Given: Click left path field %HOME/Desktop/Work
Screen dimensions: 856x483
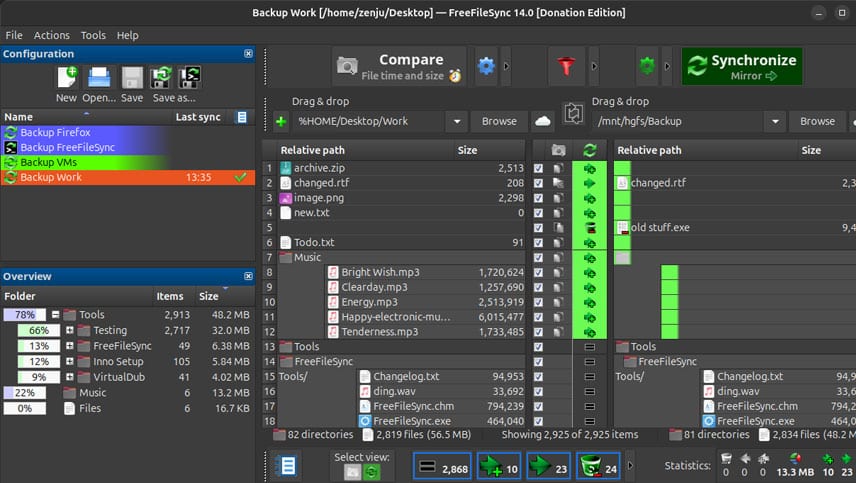Looking at the screenshot, I should pos(370,121).
